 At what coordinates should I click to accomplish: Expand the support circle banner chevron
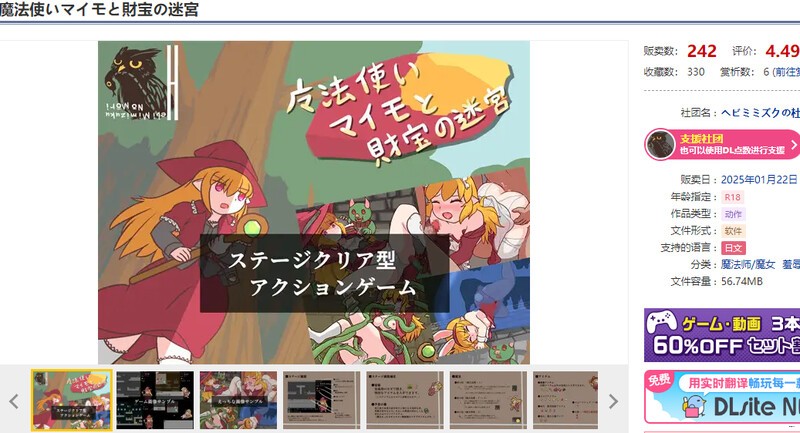click(793, 144)
